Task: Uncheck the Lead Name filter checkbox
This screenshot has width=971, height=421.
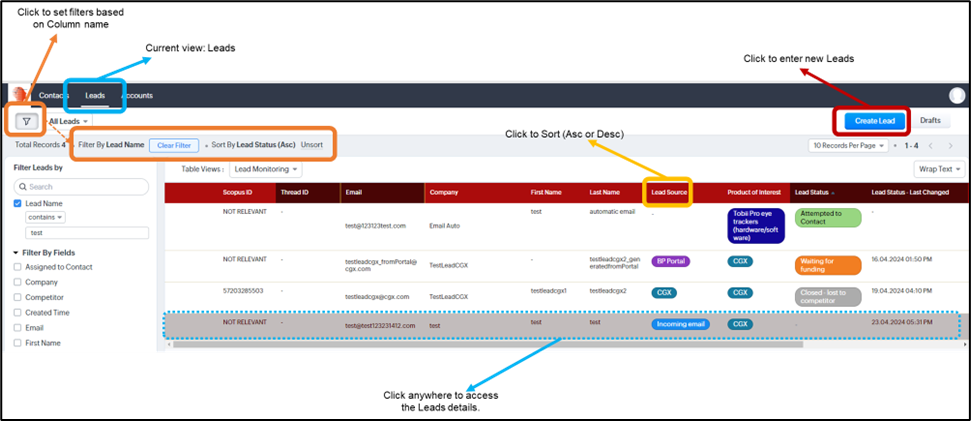Action: (x=17, y=203)
